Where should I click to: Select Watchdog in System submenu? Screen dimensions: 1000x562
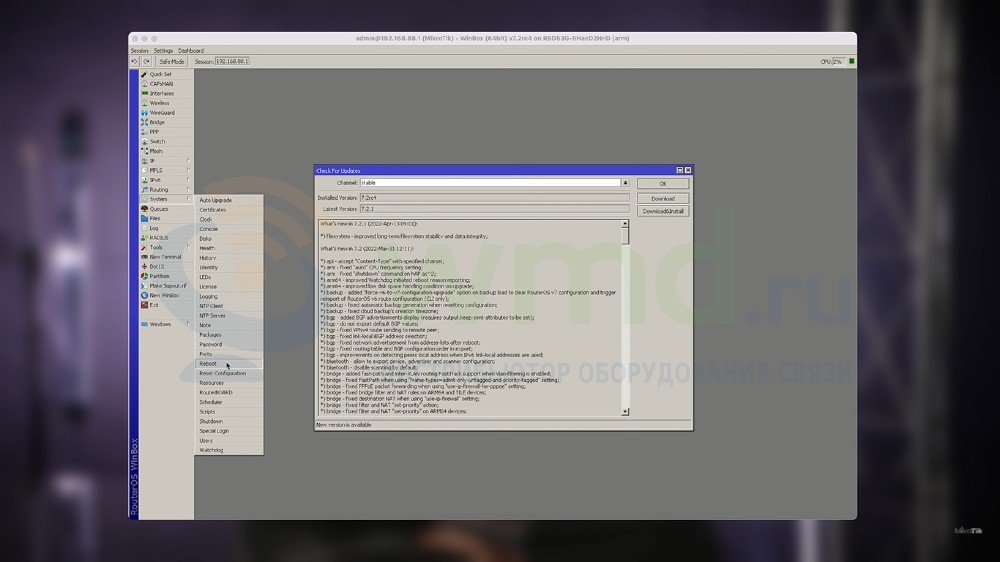228,450
